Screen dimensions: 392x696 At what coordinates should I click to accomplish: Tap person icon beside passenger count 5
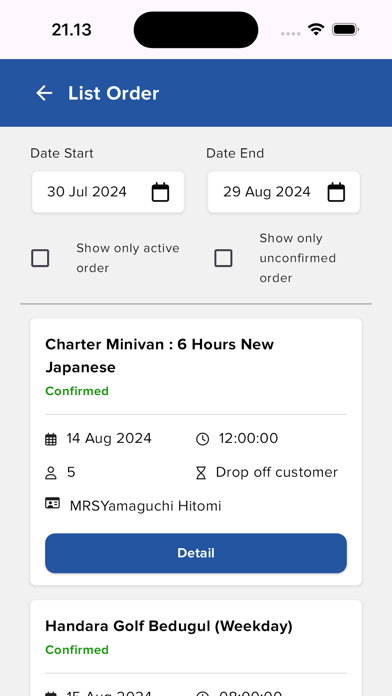click(x=51, y=473)
